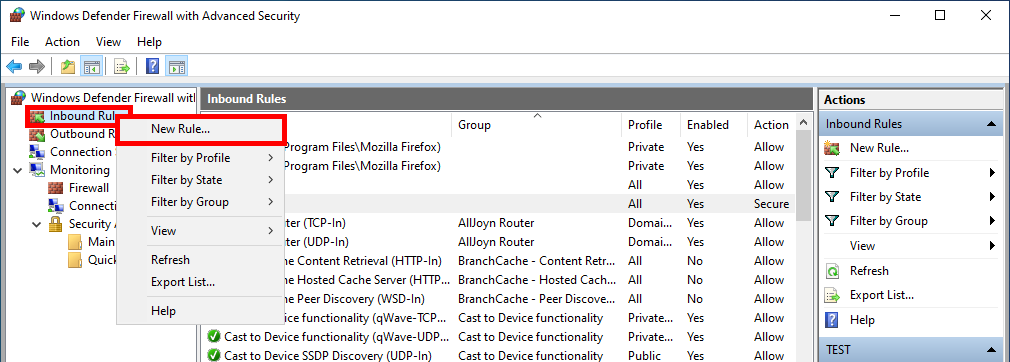Click Refresh in the Actions pane
Screen dimensions: 1010x362
(869, 271)
